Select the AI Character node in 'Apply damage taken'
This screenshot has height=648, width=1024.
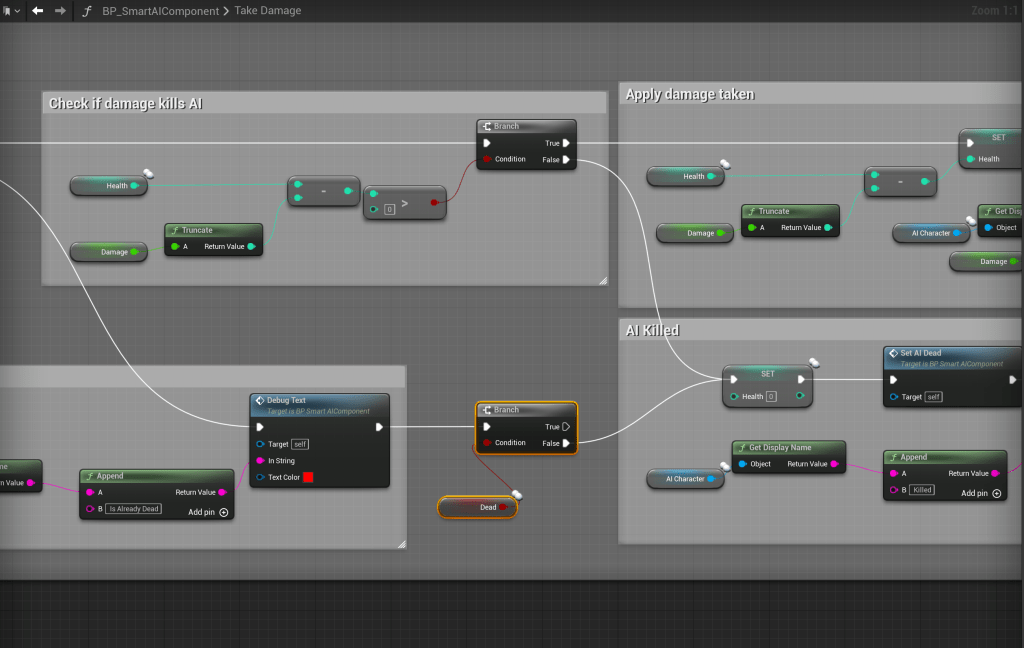[x=931, y=233]
